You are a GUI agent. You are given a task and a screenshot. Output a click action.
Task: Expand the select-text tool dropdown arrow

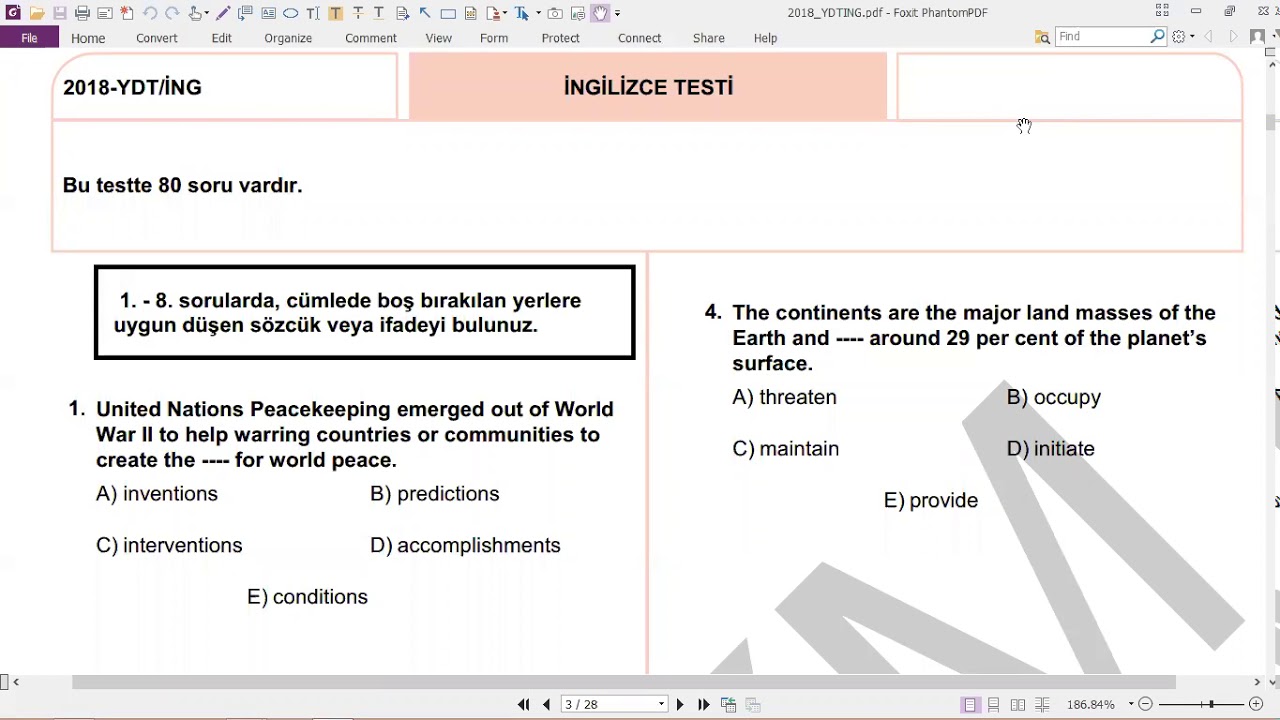click(538, 13)
